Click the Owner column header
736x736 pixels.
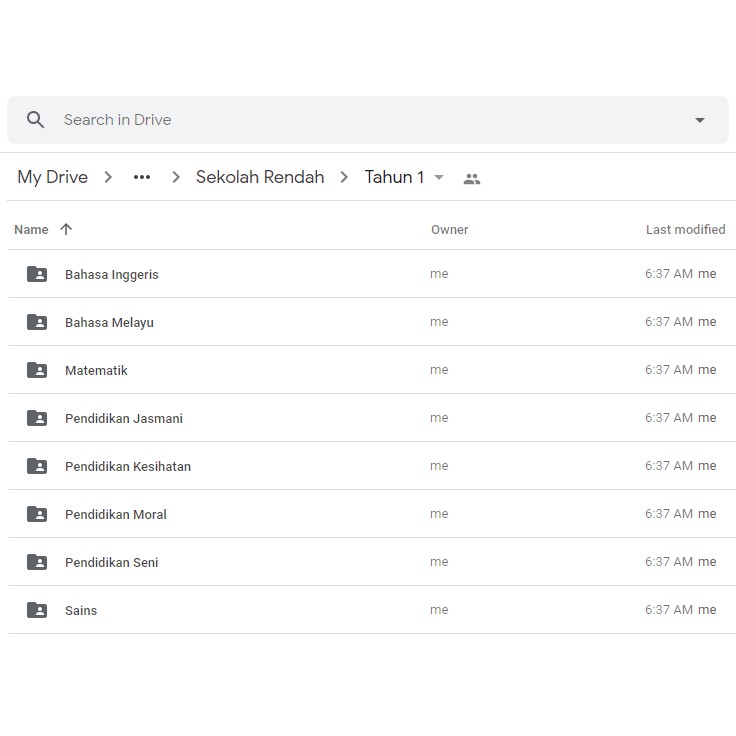click(449, 229)
